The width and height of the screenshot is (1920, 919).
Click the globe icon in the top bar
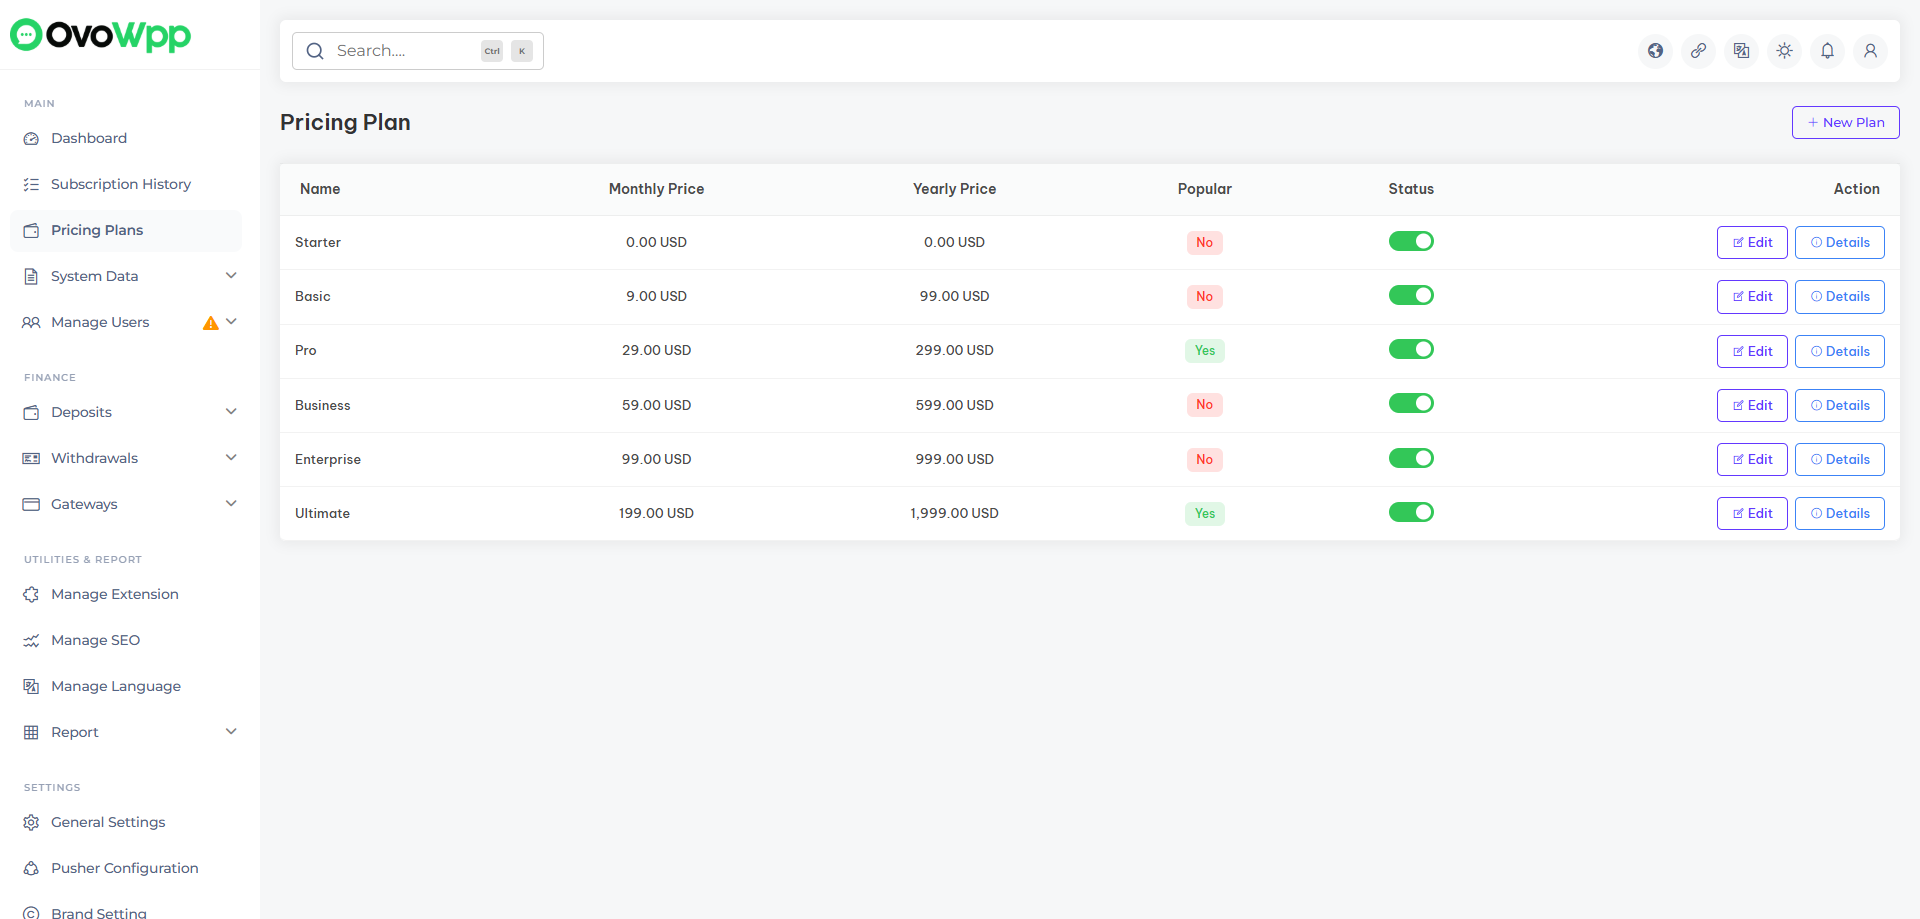pyautogui.click(x=1656, y=51)
